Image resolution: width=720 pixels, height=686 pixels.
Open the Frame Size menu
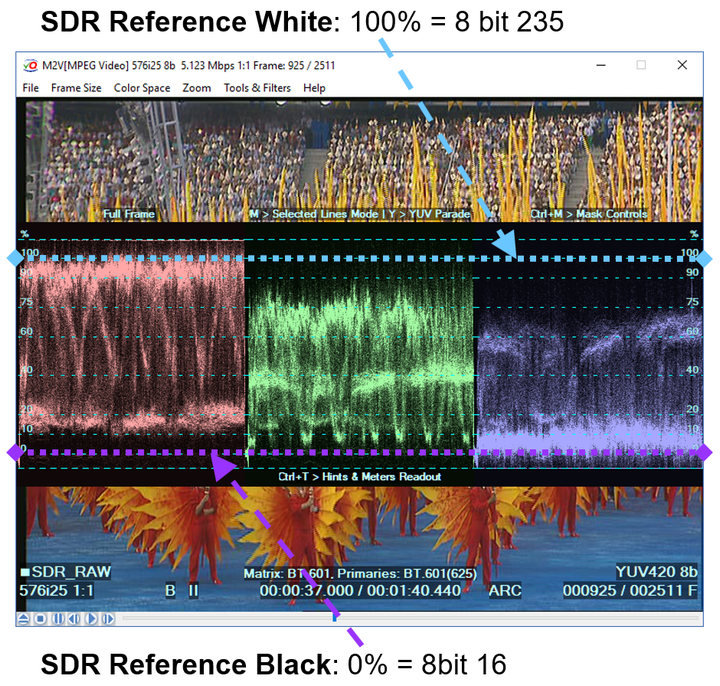(x=76, y=88)
